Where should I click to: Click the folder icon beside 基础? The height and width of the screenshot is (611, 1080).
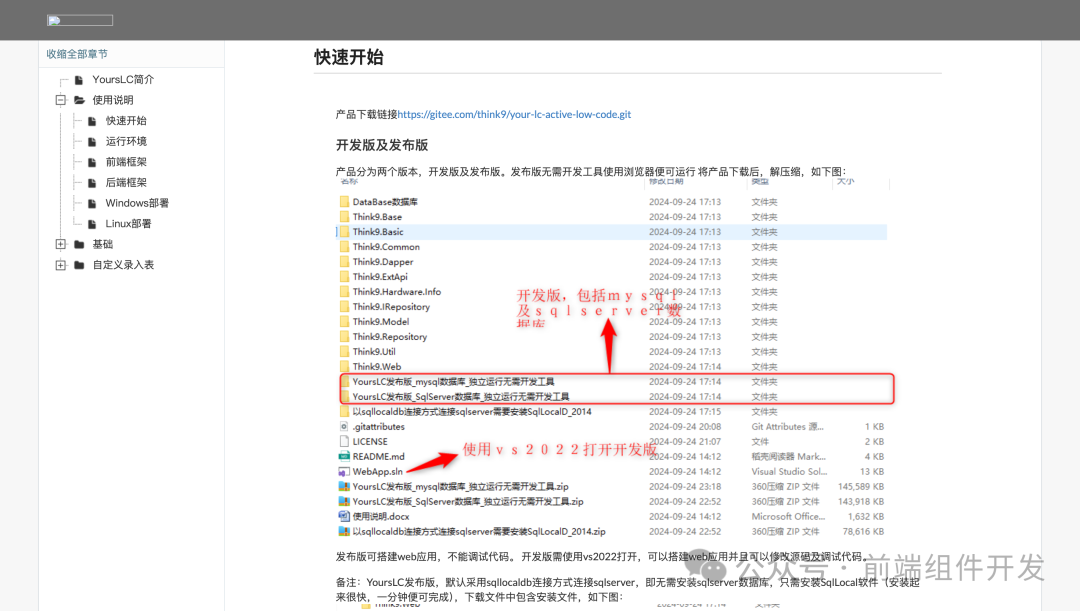(x=79, y=245)
